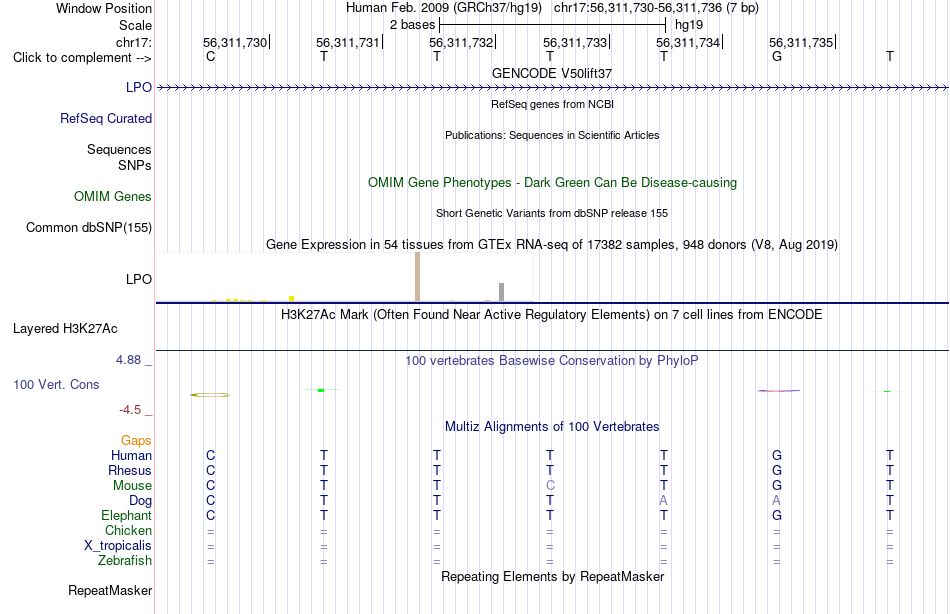Click the Rhesus species row label
950x614 pixels.
tap(130, 470)
